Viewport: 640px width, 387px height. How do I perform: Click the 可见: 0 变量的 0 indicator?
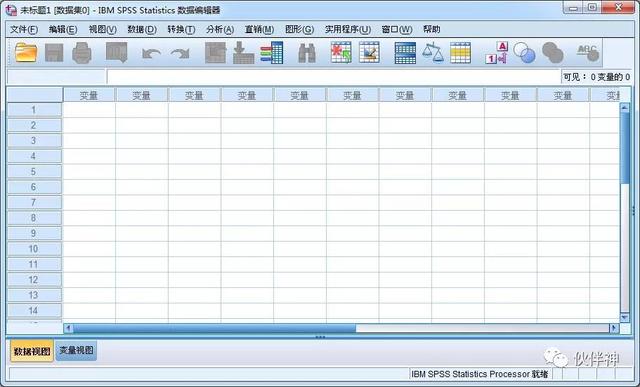coord(596,77)
